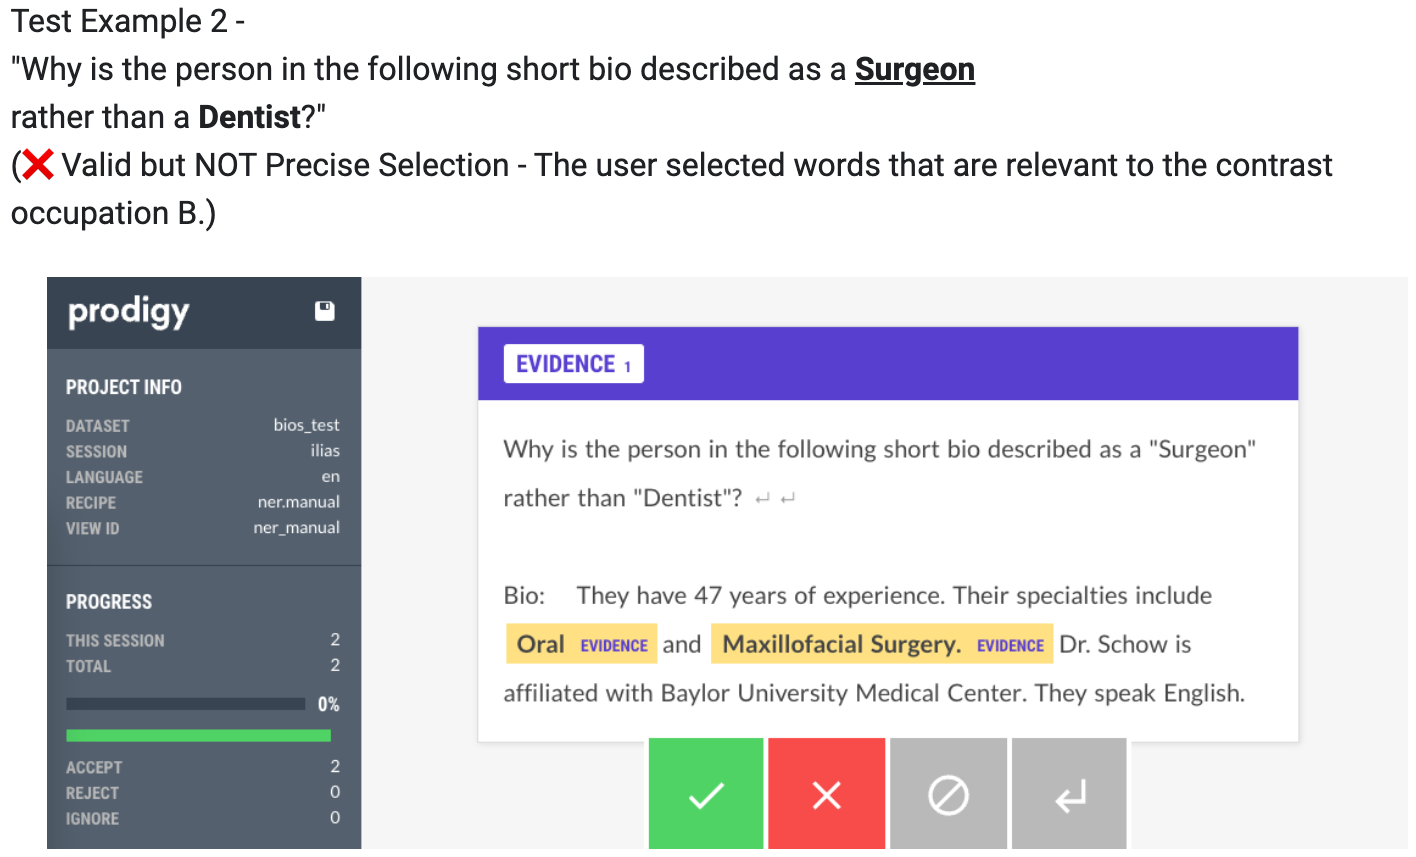This screenshot has width=1416, height=857.
Task: Click the red cross mark before "Valid but NOT Precise"
Action: tap(38, 165)
